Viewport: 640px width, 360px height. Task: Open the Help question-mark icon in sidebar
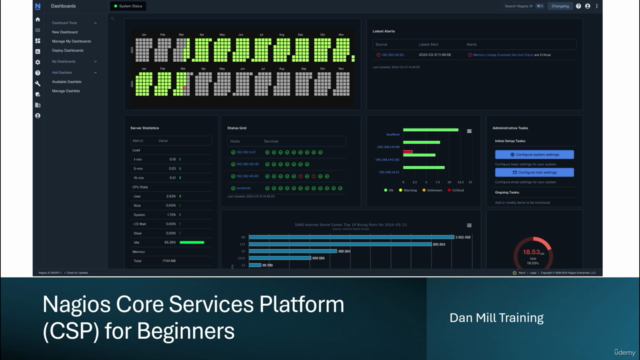38,73
